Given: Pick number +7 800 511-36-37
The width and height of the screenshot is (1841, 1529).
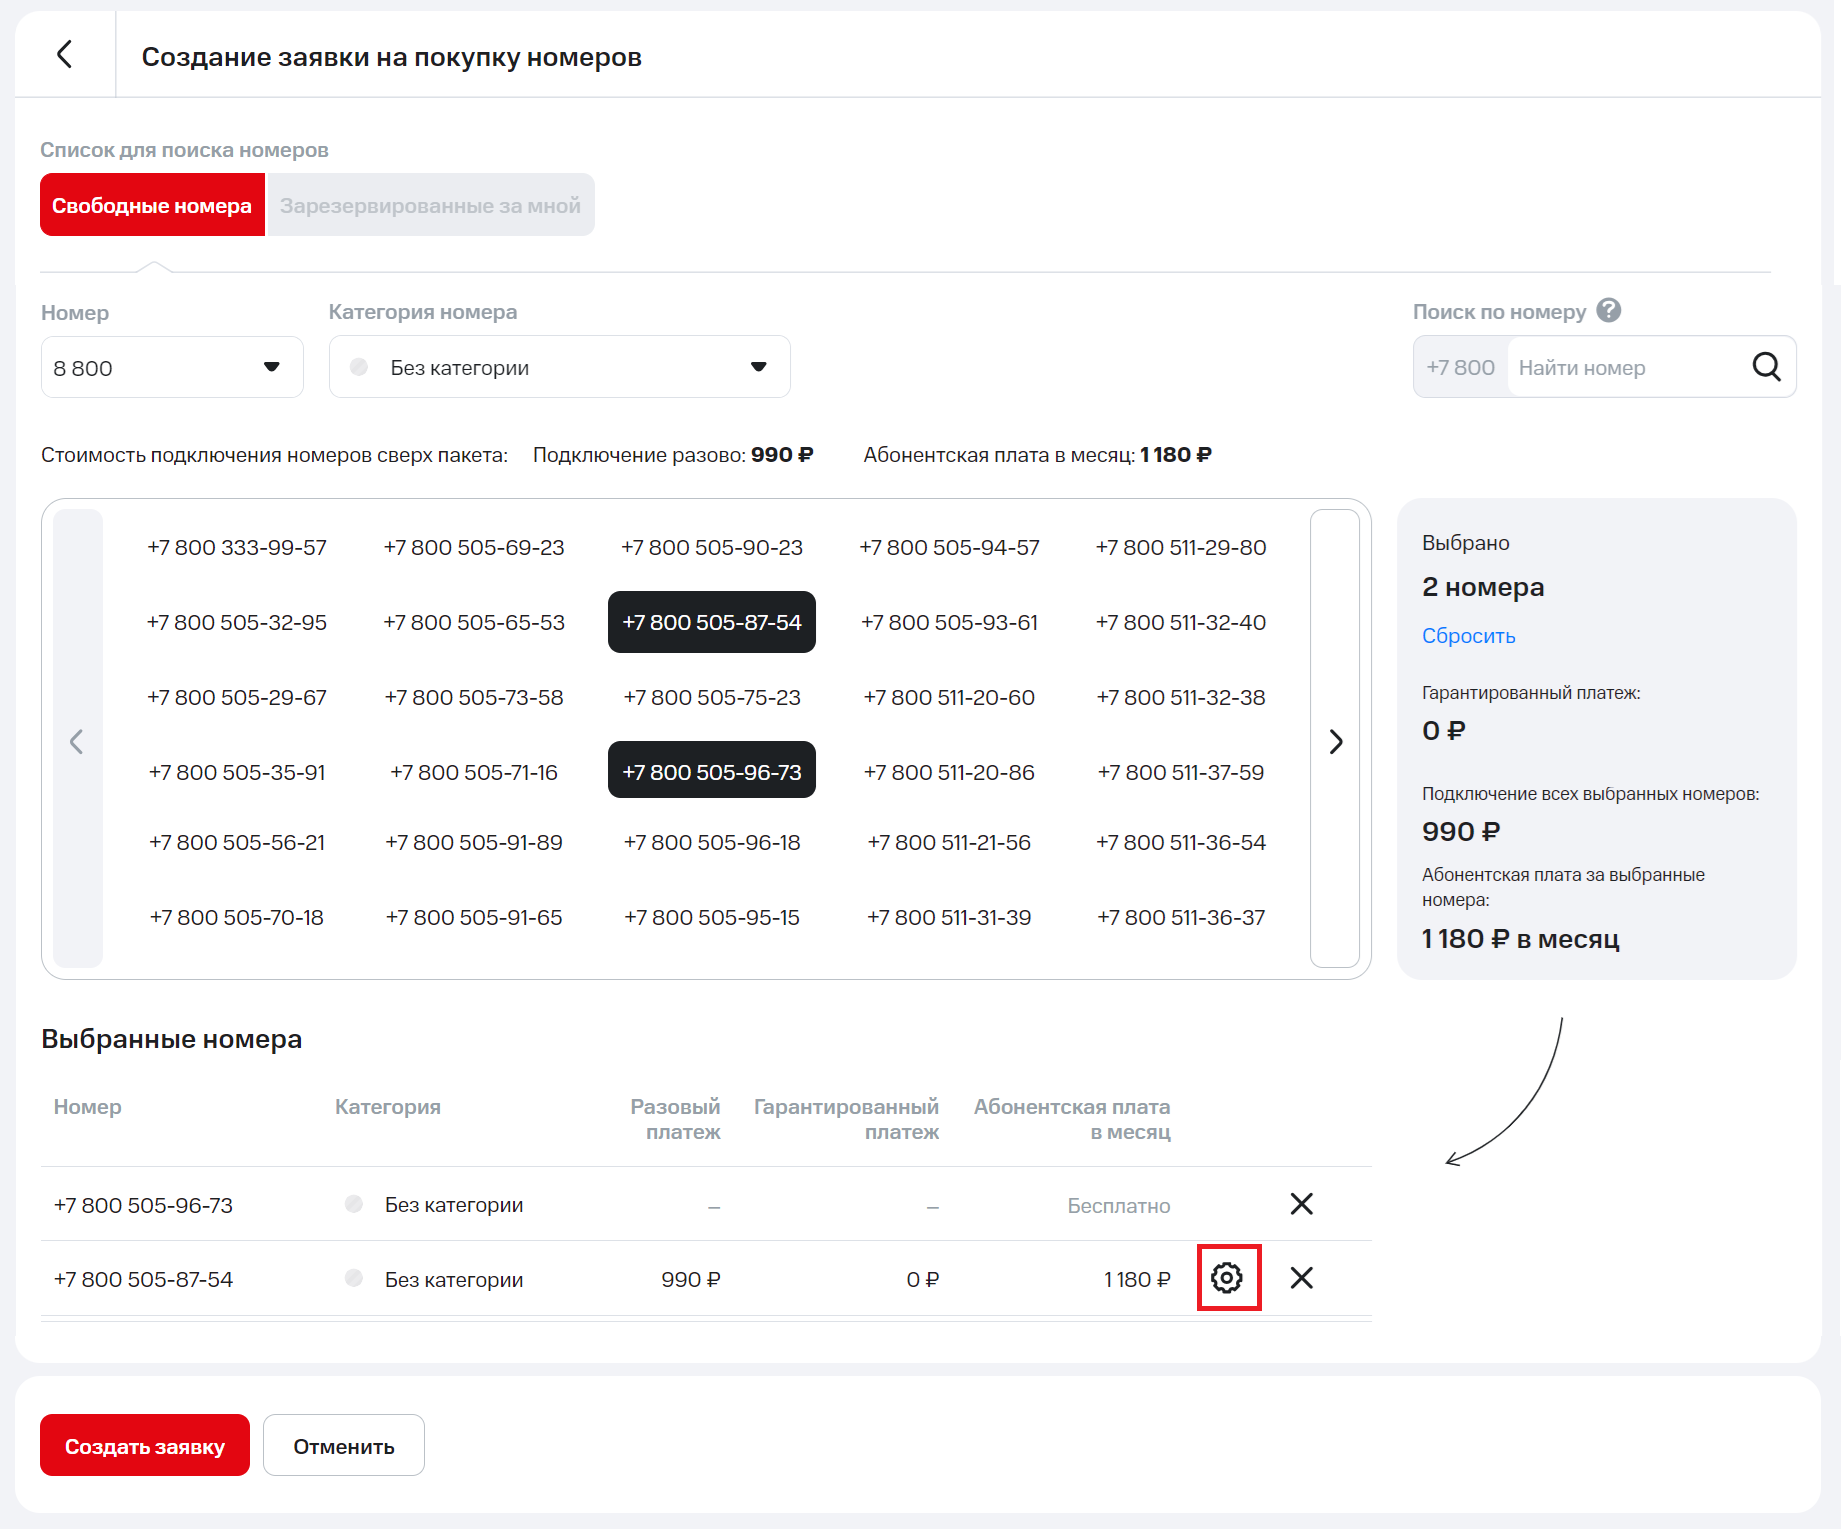Looking at the screenshot, I should coord(1181,918).
